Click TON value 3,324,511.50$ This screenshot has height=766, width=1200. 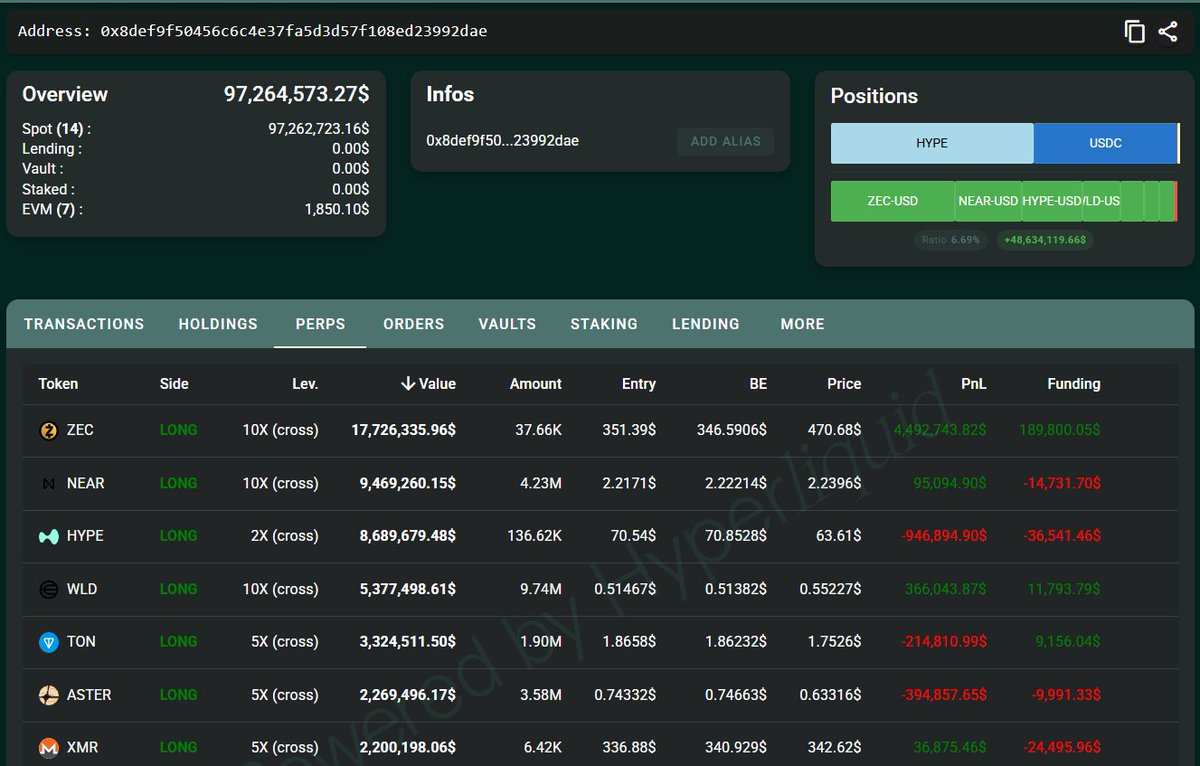[x=408, y=642]
